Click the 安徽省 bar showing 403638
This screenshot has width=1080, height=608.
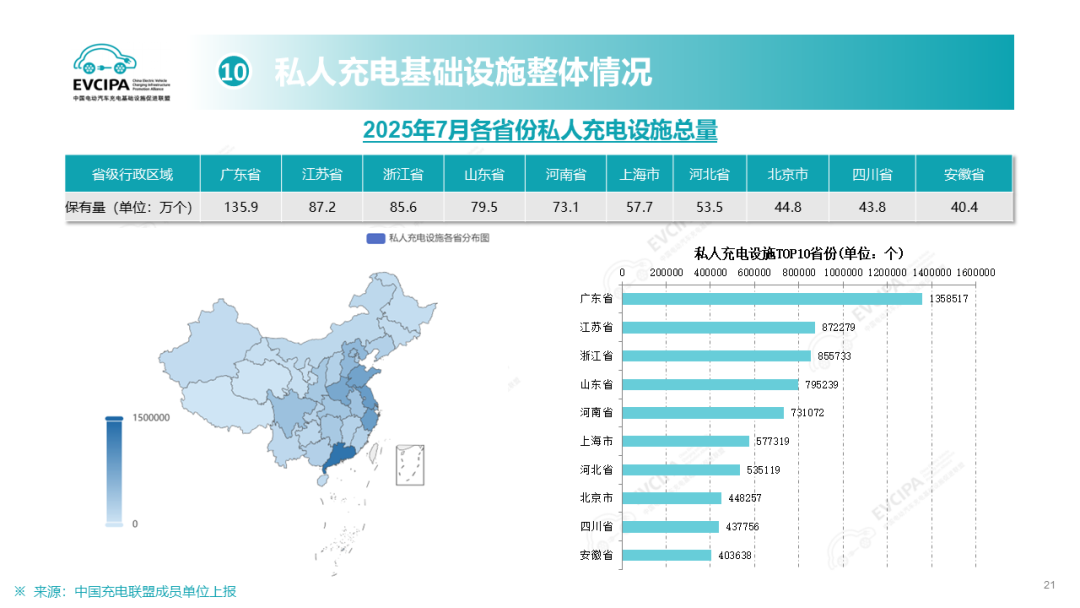point(666,555)
